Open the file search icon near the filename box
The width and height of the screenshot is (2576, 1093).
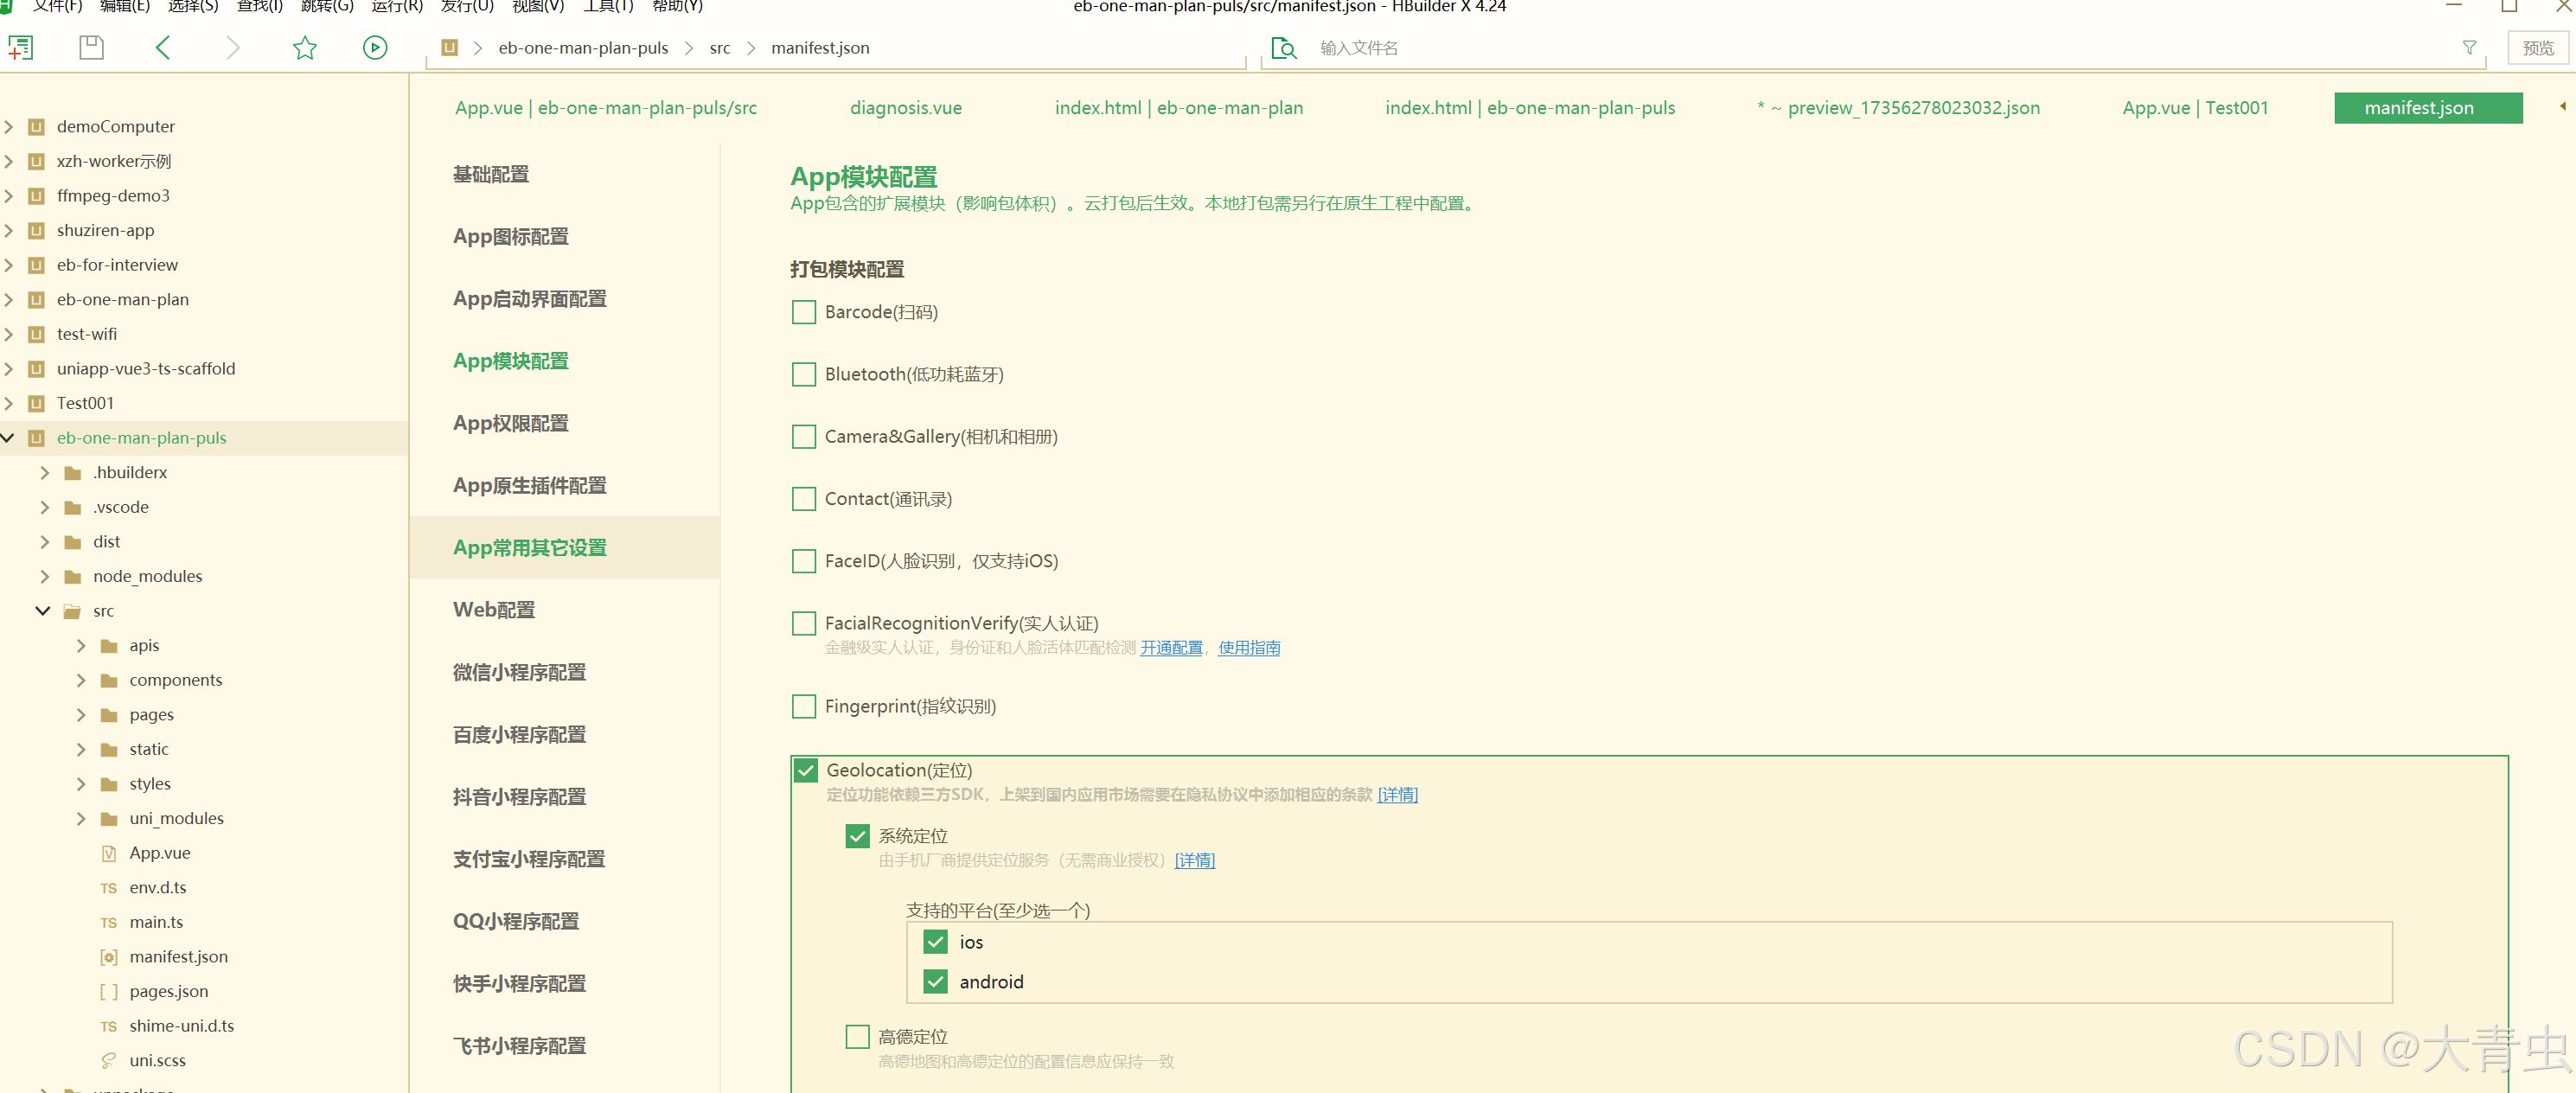(1283, 47)
